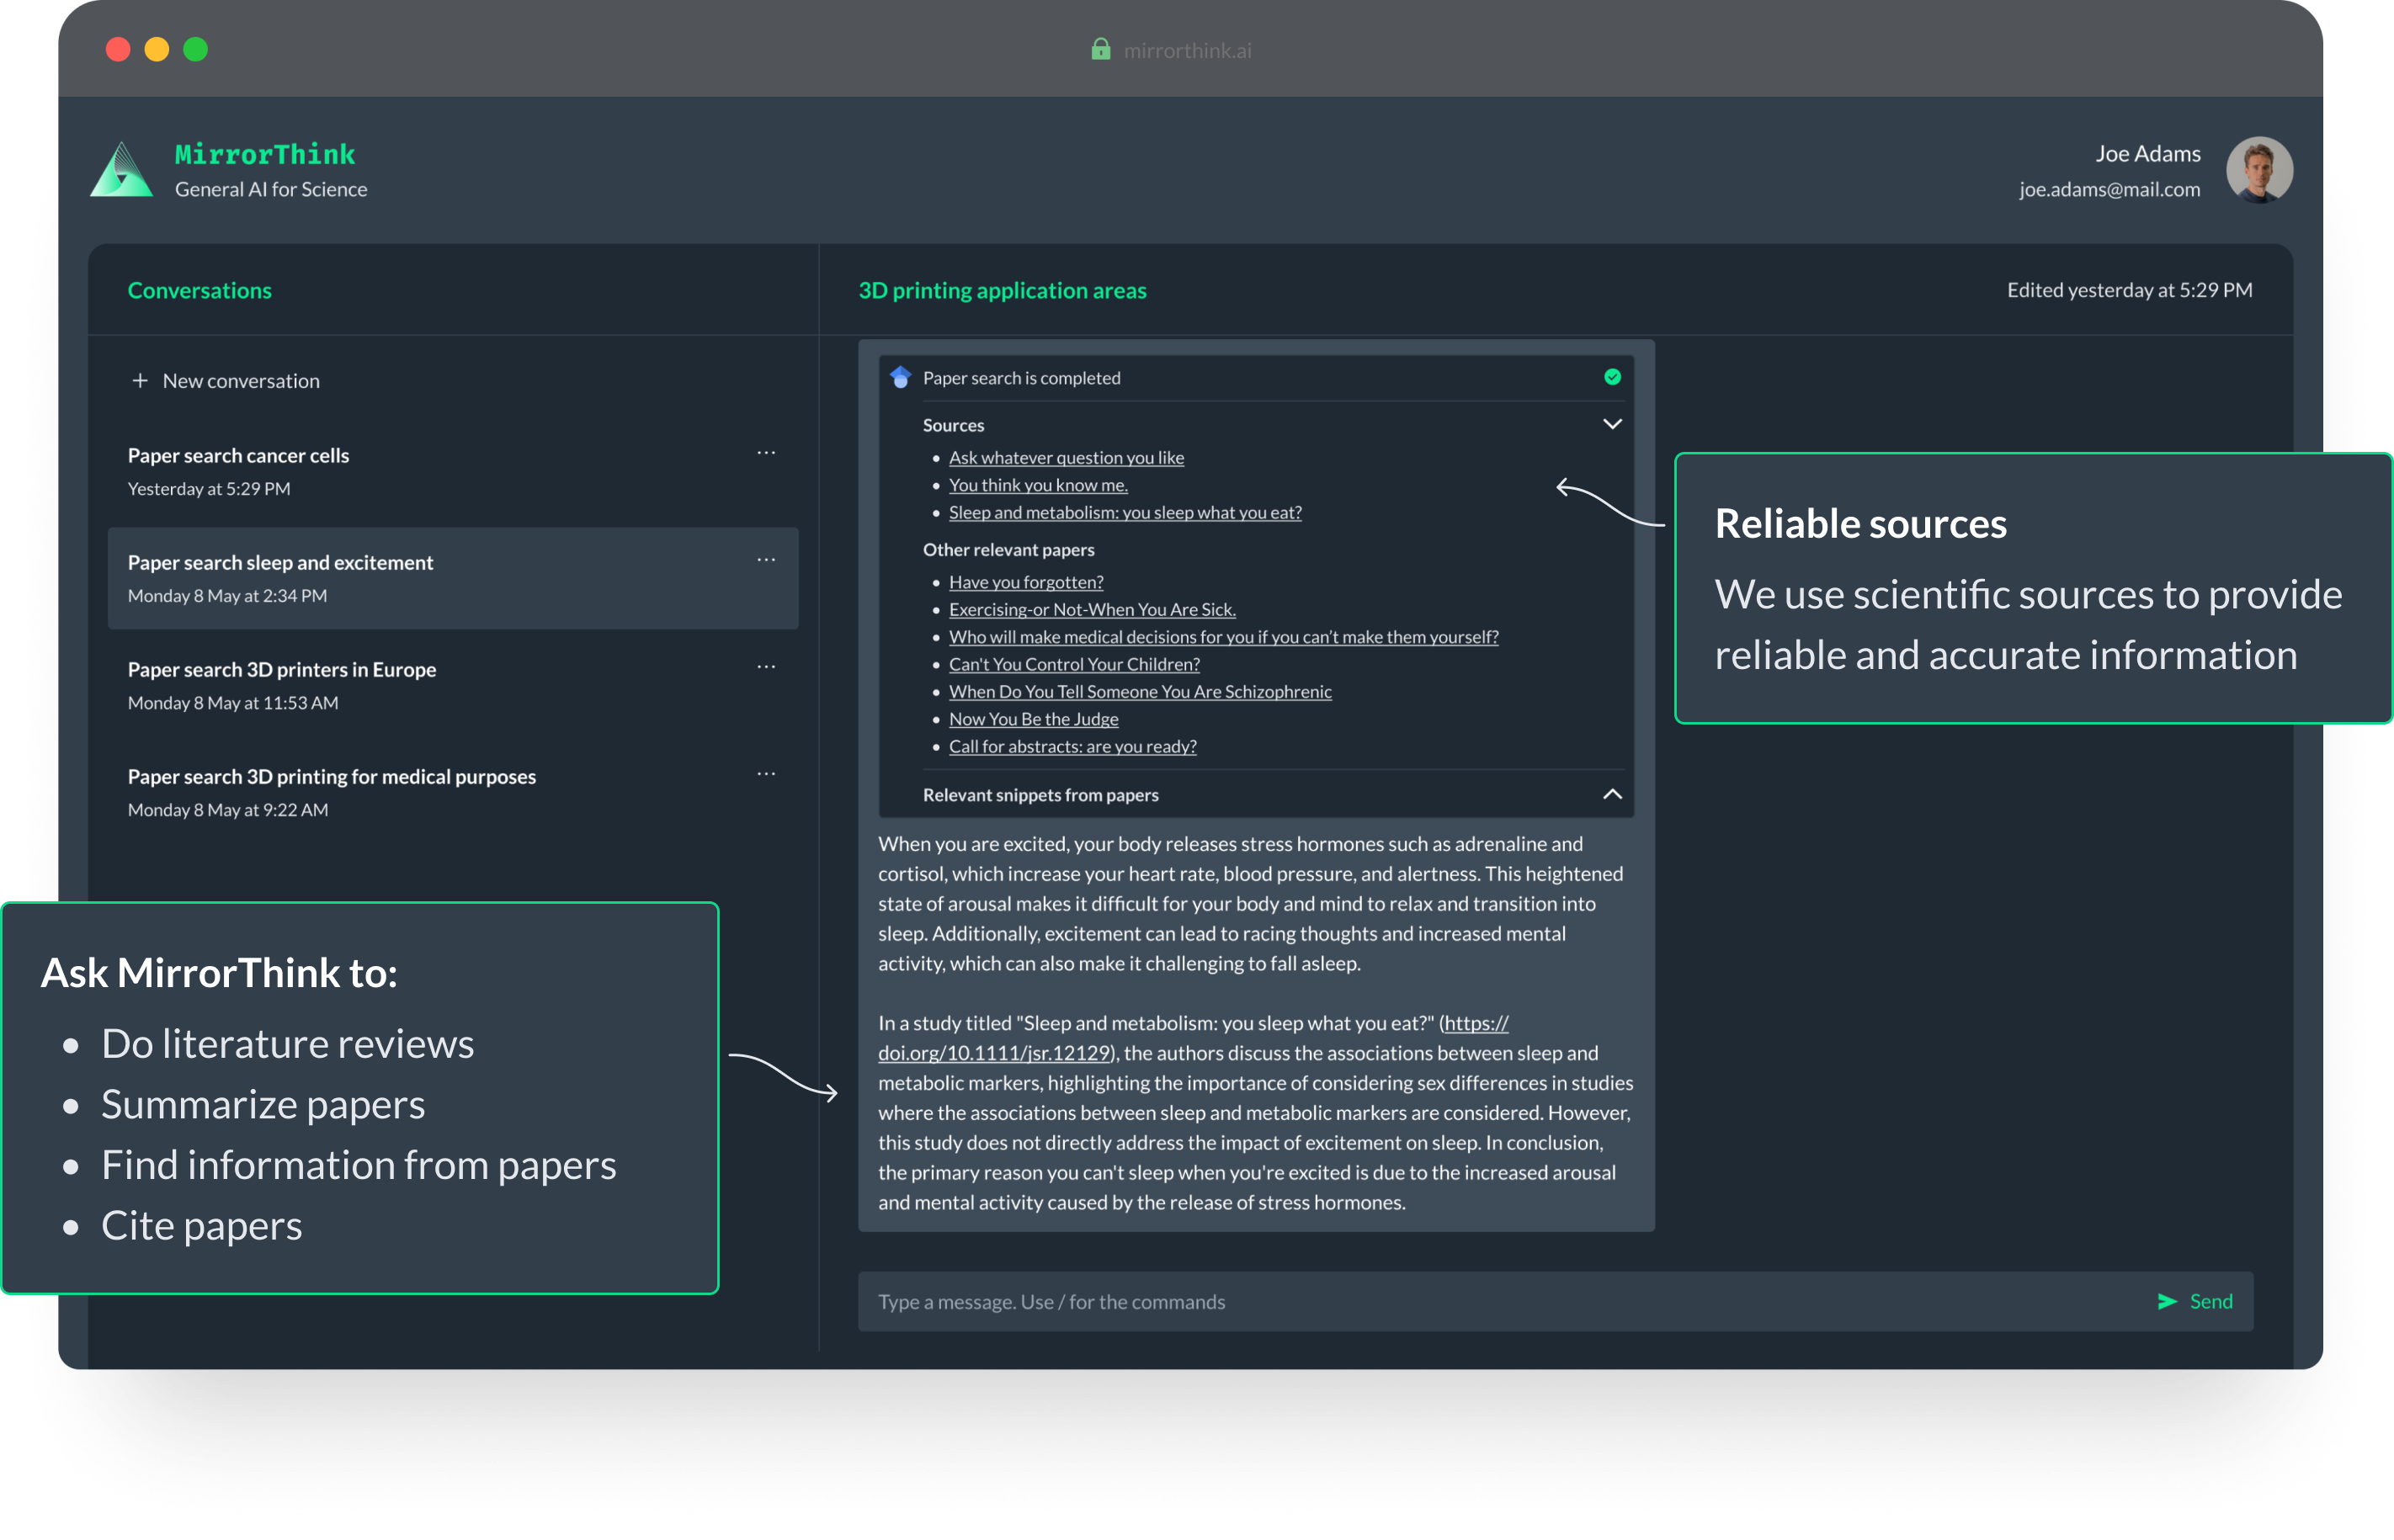
Task: Open options menu for sleep and excitement conversation
Action: [766, 560]
